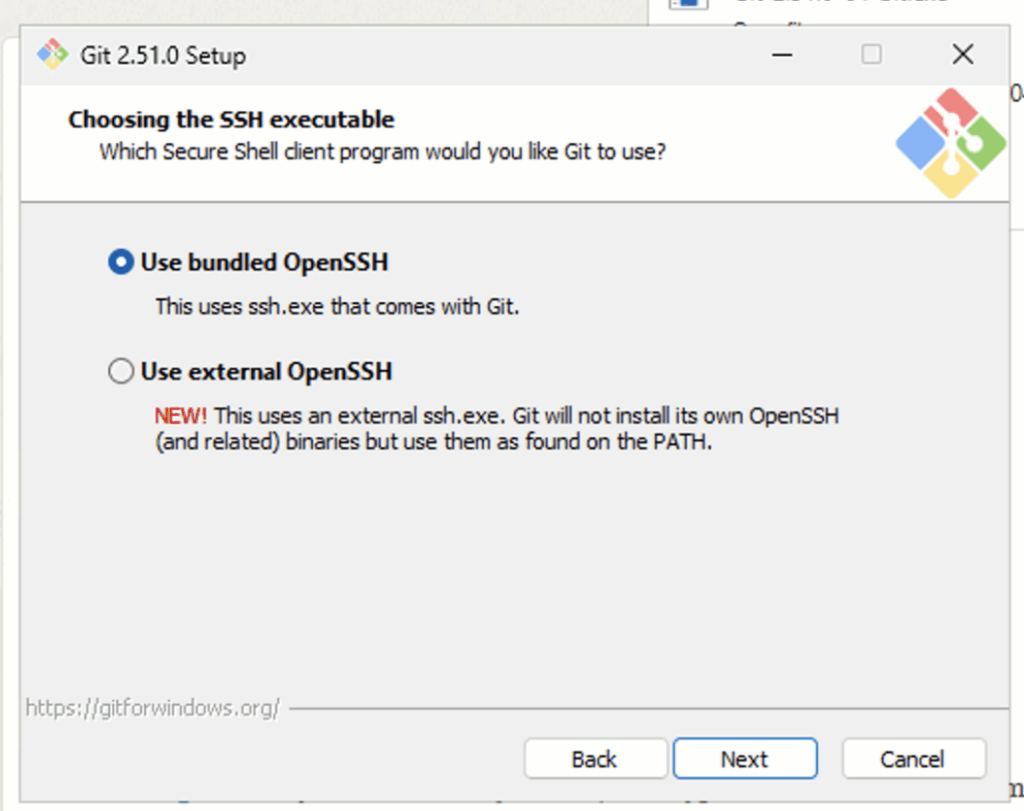Click the "Use external OpenSSH" label text
Screen dimensions: 1024x811
tap(266, 372)
